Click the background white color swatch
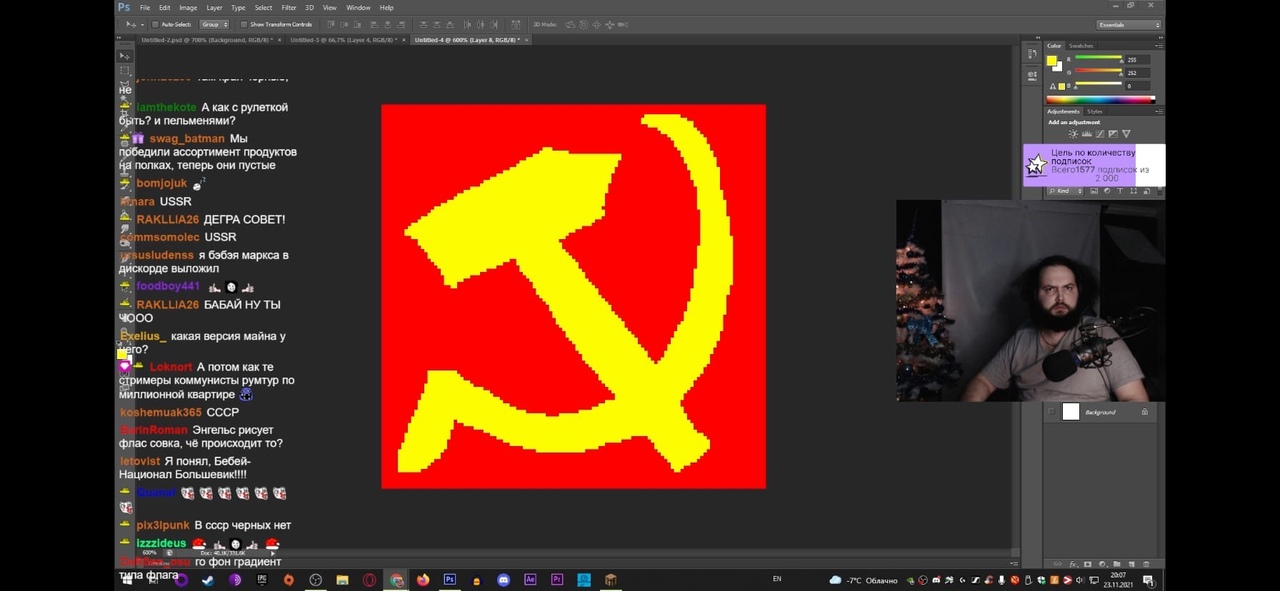 tap(1059, 67)
